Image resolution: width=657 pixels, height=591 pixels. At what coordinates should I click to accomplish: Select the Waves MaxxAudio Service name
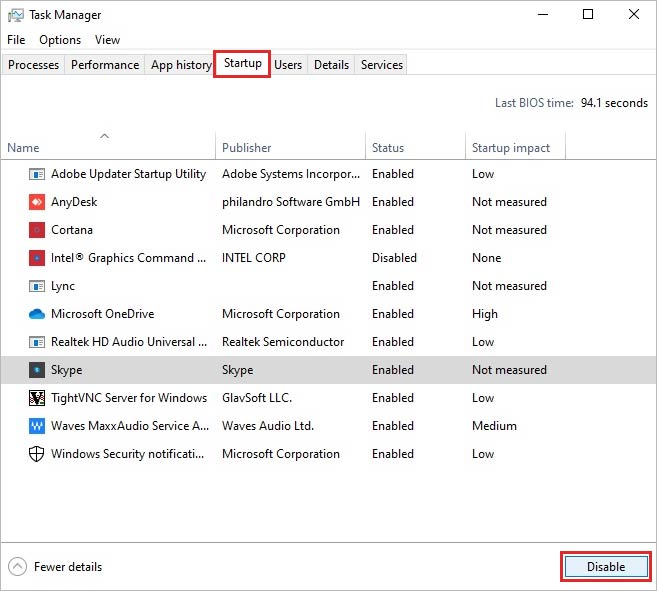click(x=130, y=426)
